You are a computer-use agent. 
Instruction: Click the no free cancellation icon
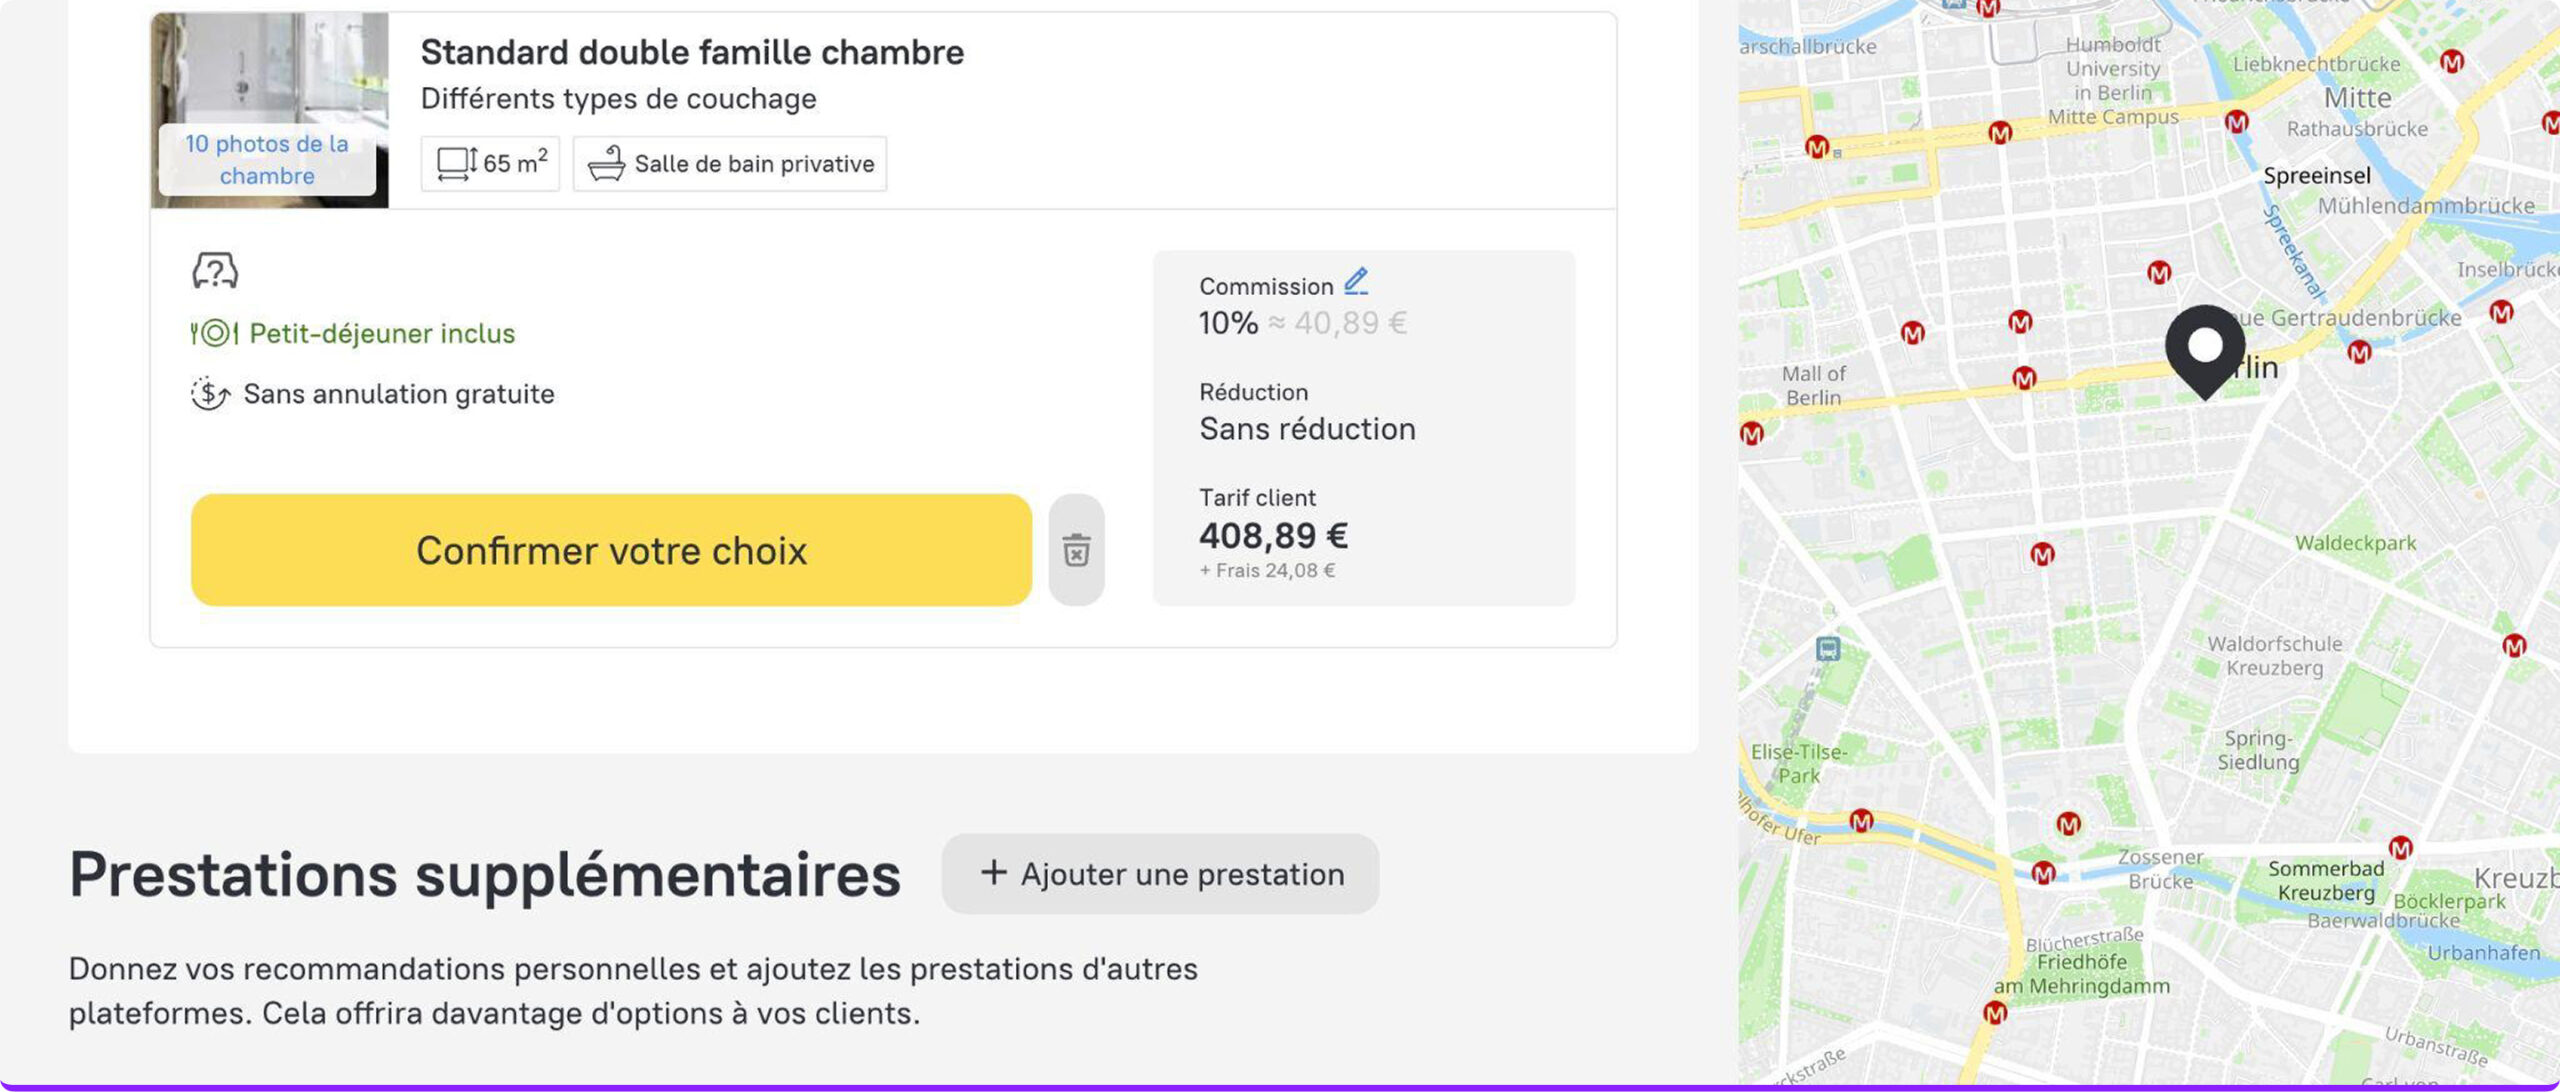(210, 394)
